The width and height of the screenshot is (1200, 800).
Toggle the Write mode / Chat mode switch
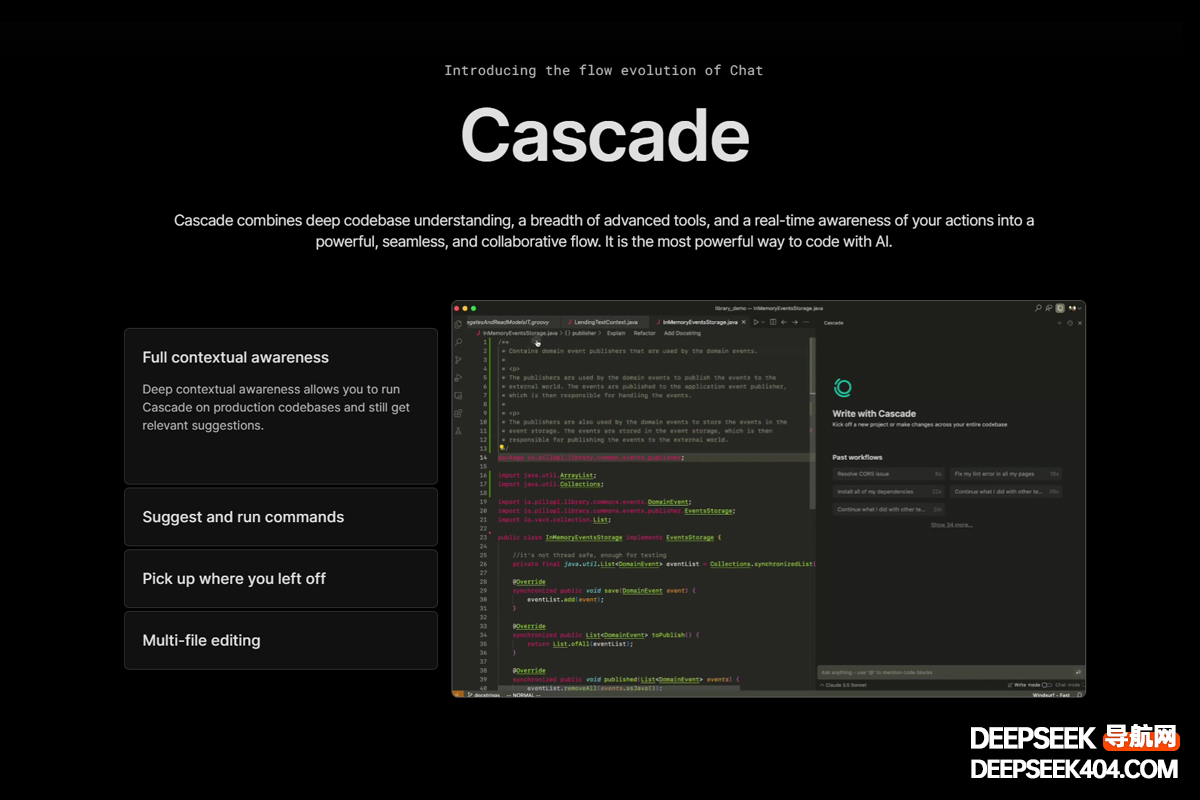[1046, 685]
